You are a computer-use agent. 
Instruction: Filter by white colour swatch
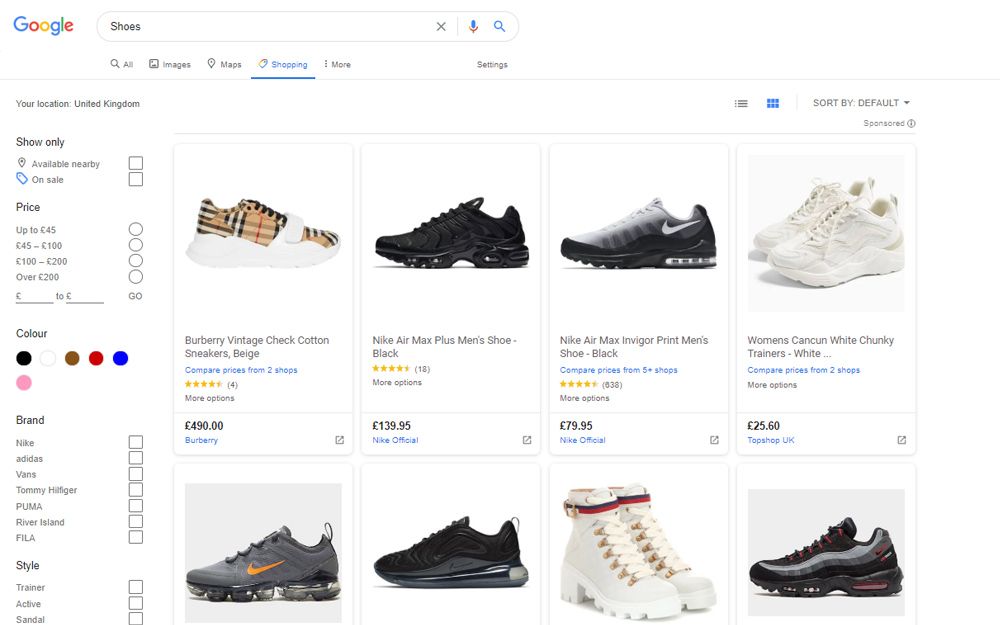(48, 358)
